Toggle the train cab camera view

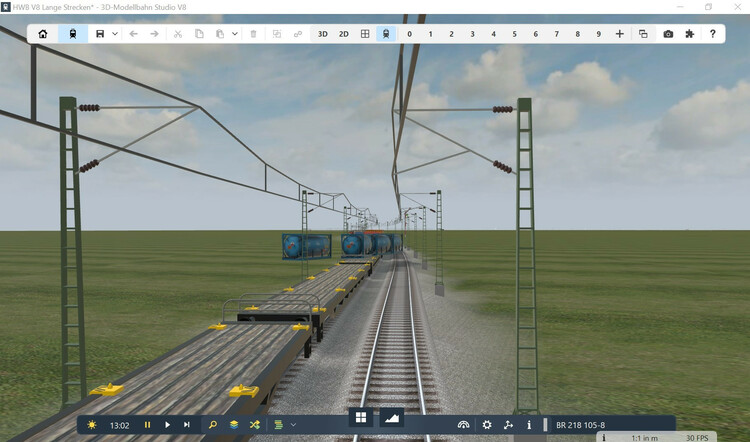[x=386, y=34]
